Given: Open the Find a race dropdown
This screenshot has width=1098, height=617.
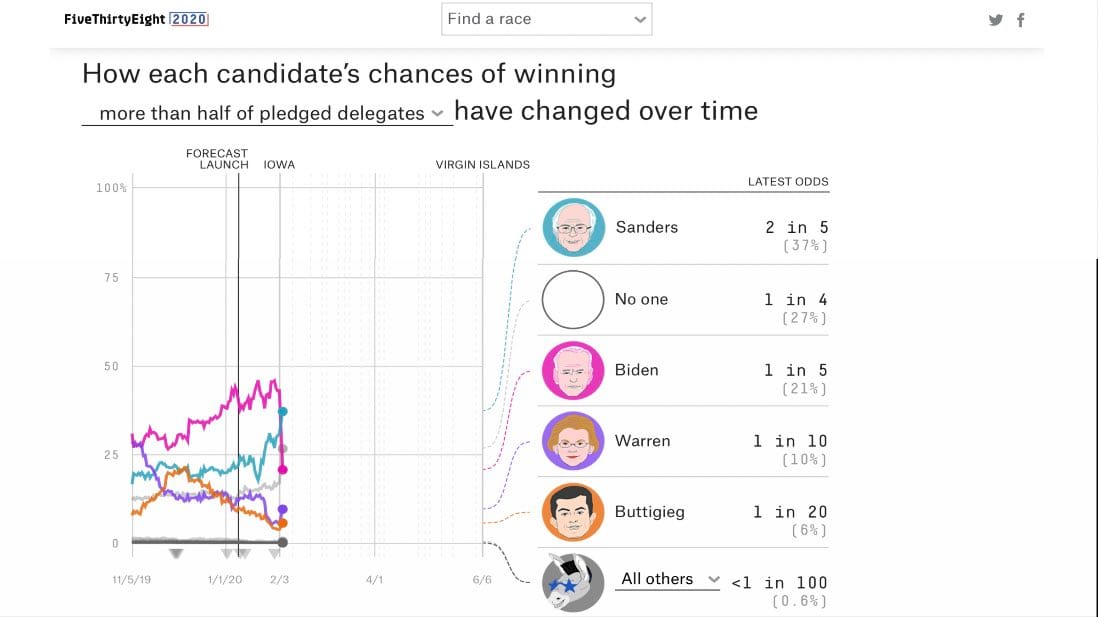Looking at the screenshot, I should pyautogui.click(x=546, y=19).
